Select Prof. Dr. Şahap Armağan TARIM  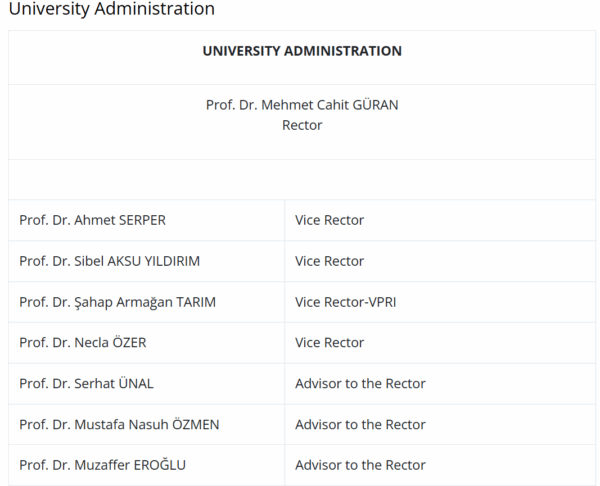point(117,302)
